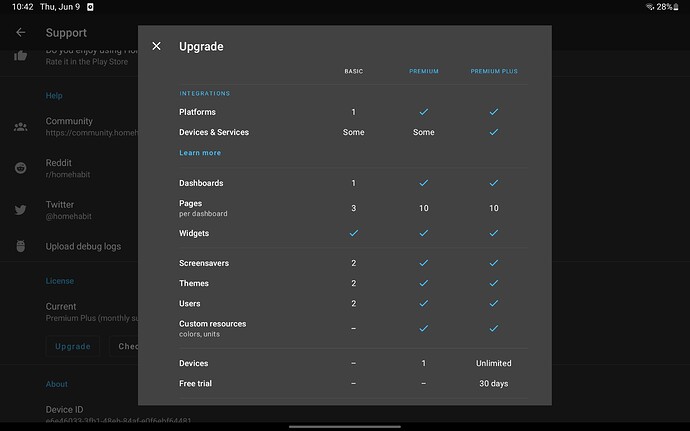
Task: Click the Wi-Fi status icon
Action: coord(650,7)
